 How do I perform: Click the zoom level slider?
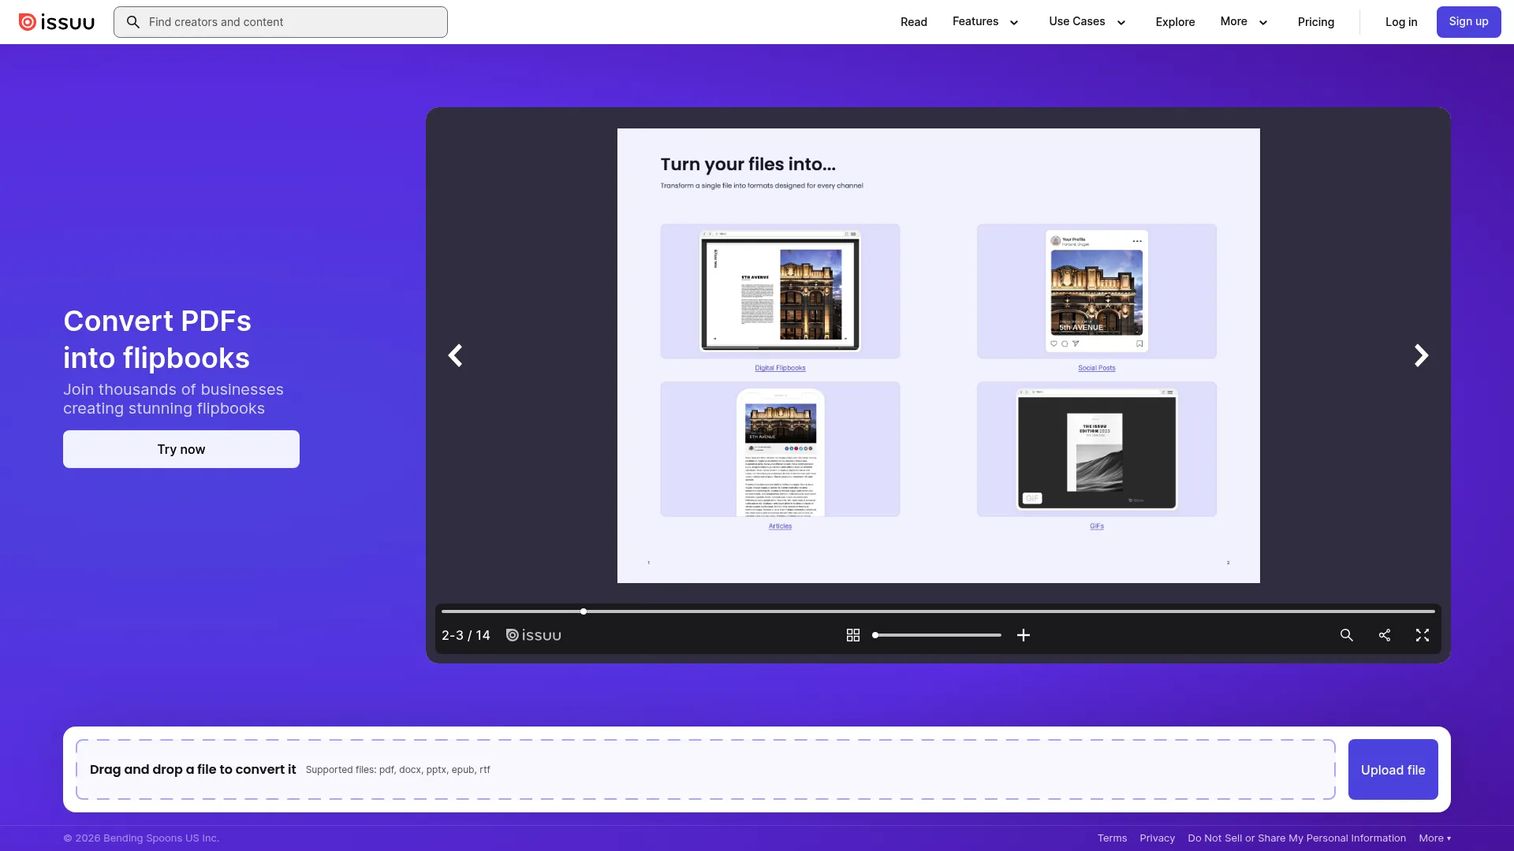[x=937, y=635]
